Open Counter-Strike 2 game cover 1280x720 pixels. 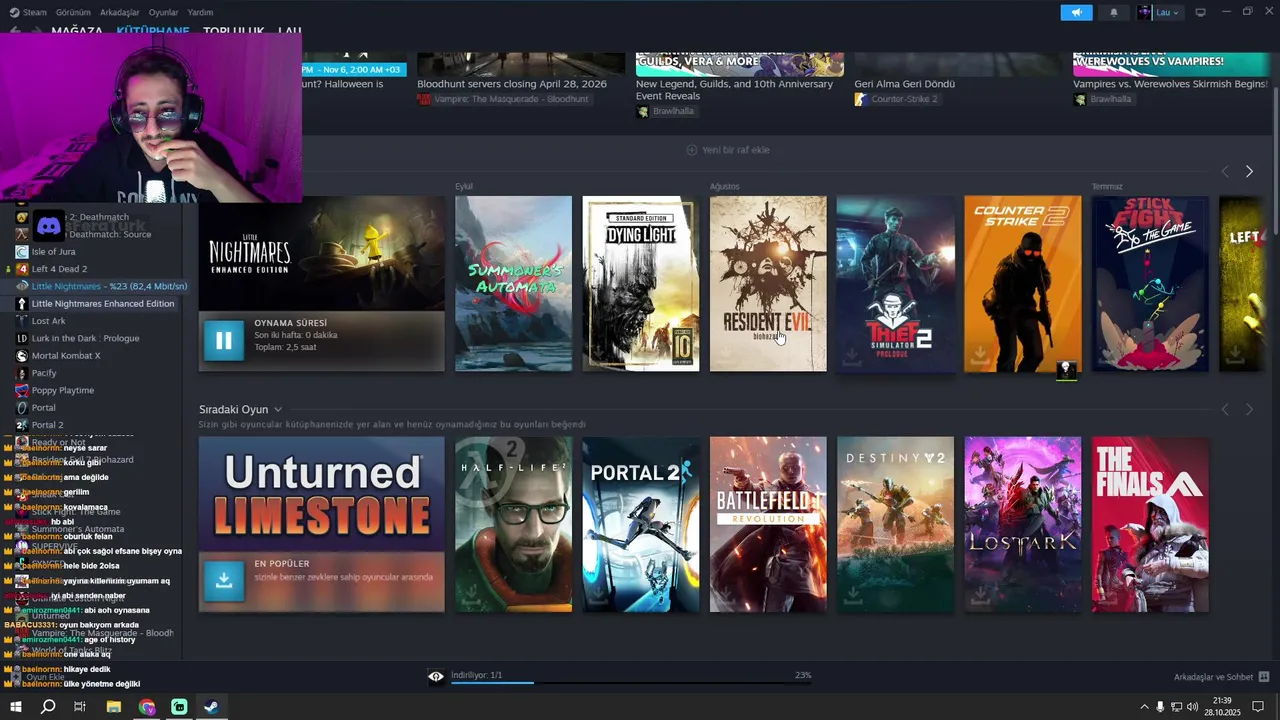(1023, 284)
